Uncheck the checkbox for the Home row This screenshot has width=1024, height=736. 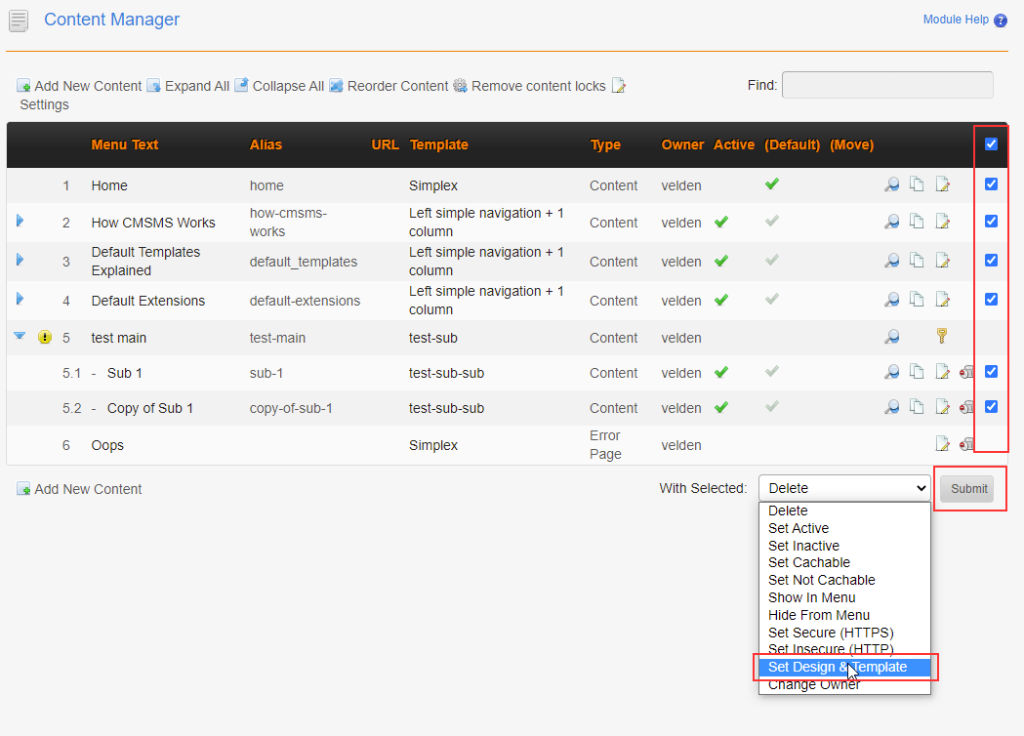click(x=991, y=184)
